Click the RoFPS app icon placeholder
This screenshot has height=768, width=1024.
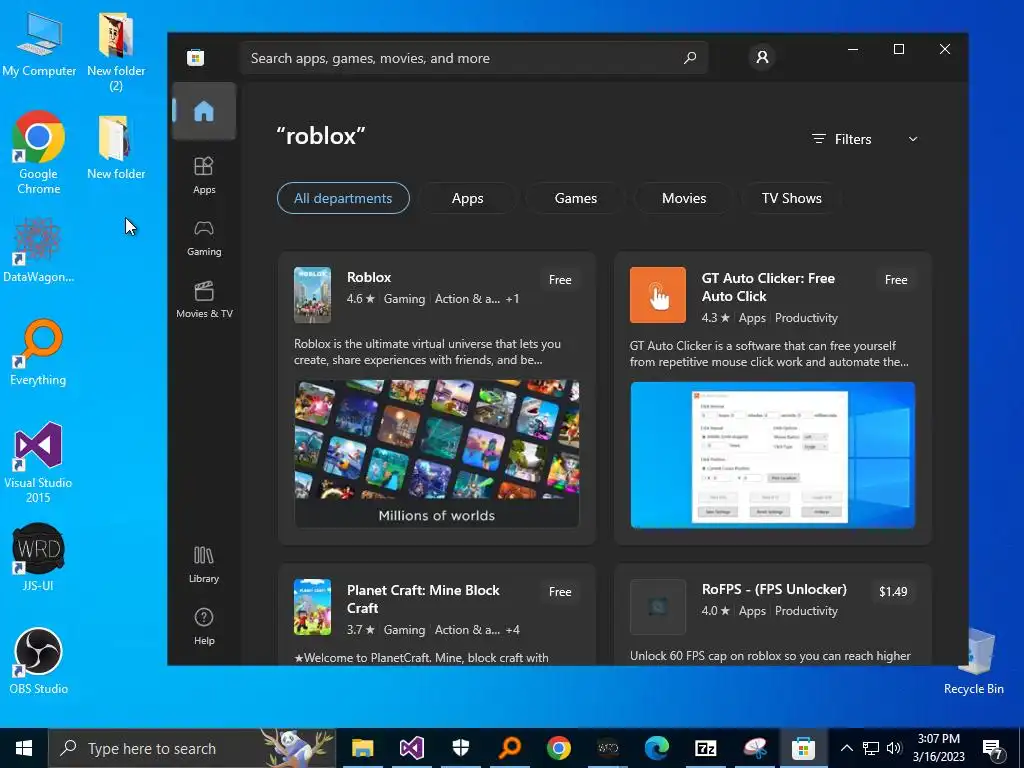click(658, 607)
